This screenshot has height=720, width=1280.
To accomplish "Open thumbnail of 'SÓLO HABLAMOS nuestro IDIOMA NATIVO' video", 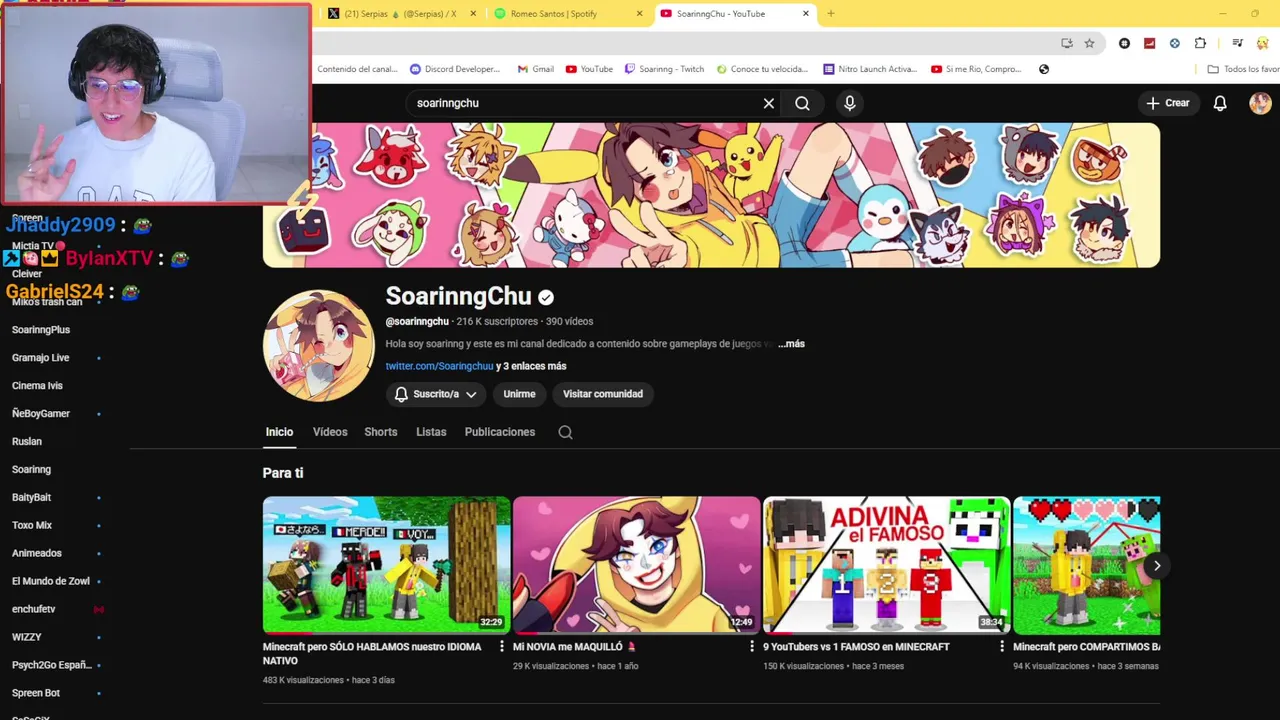I will pyautogui.click(x=386, y=565).
